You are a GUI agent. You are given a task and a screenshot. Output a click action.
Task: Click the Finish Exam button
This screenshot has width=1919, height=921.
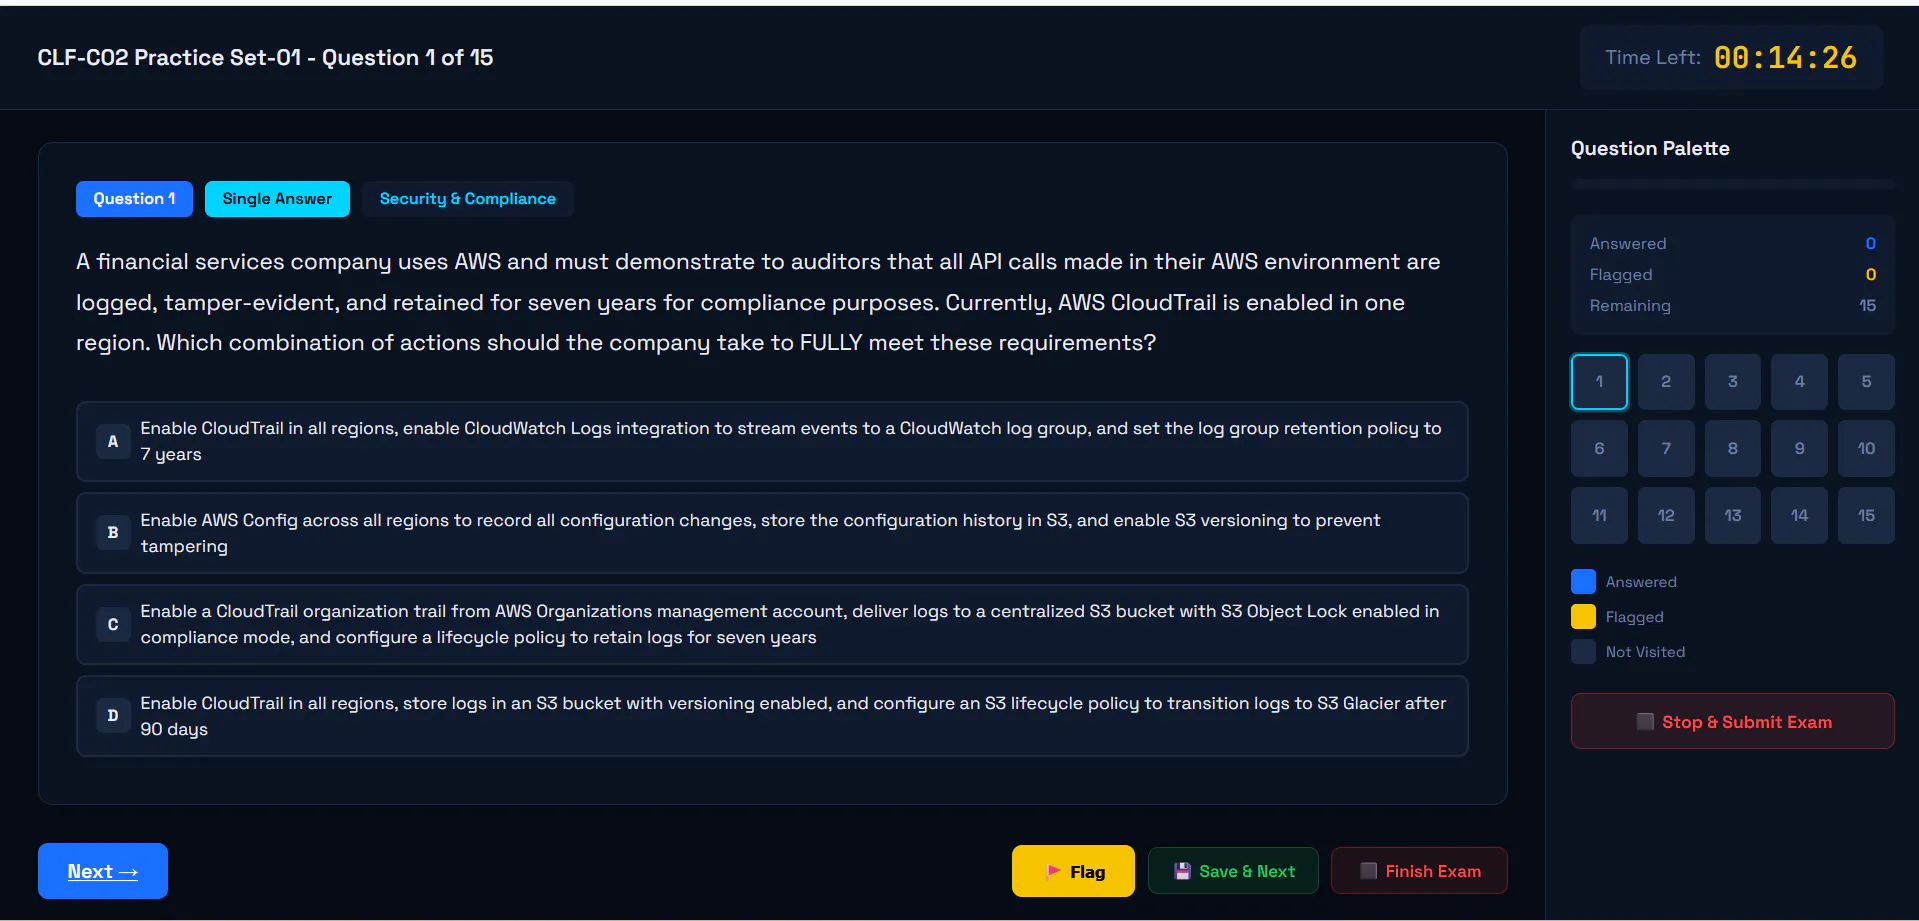[x=1419, y=871]
